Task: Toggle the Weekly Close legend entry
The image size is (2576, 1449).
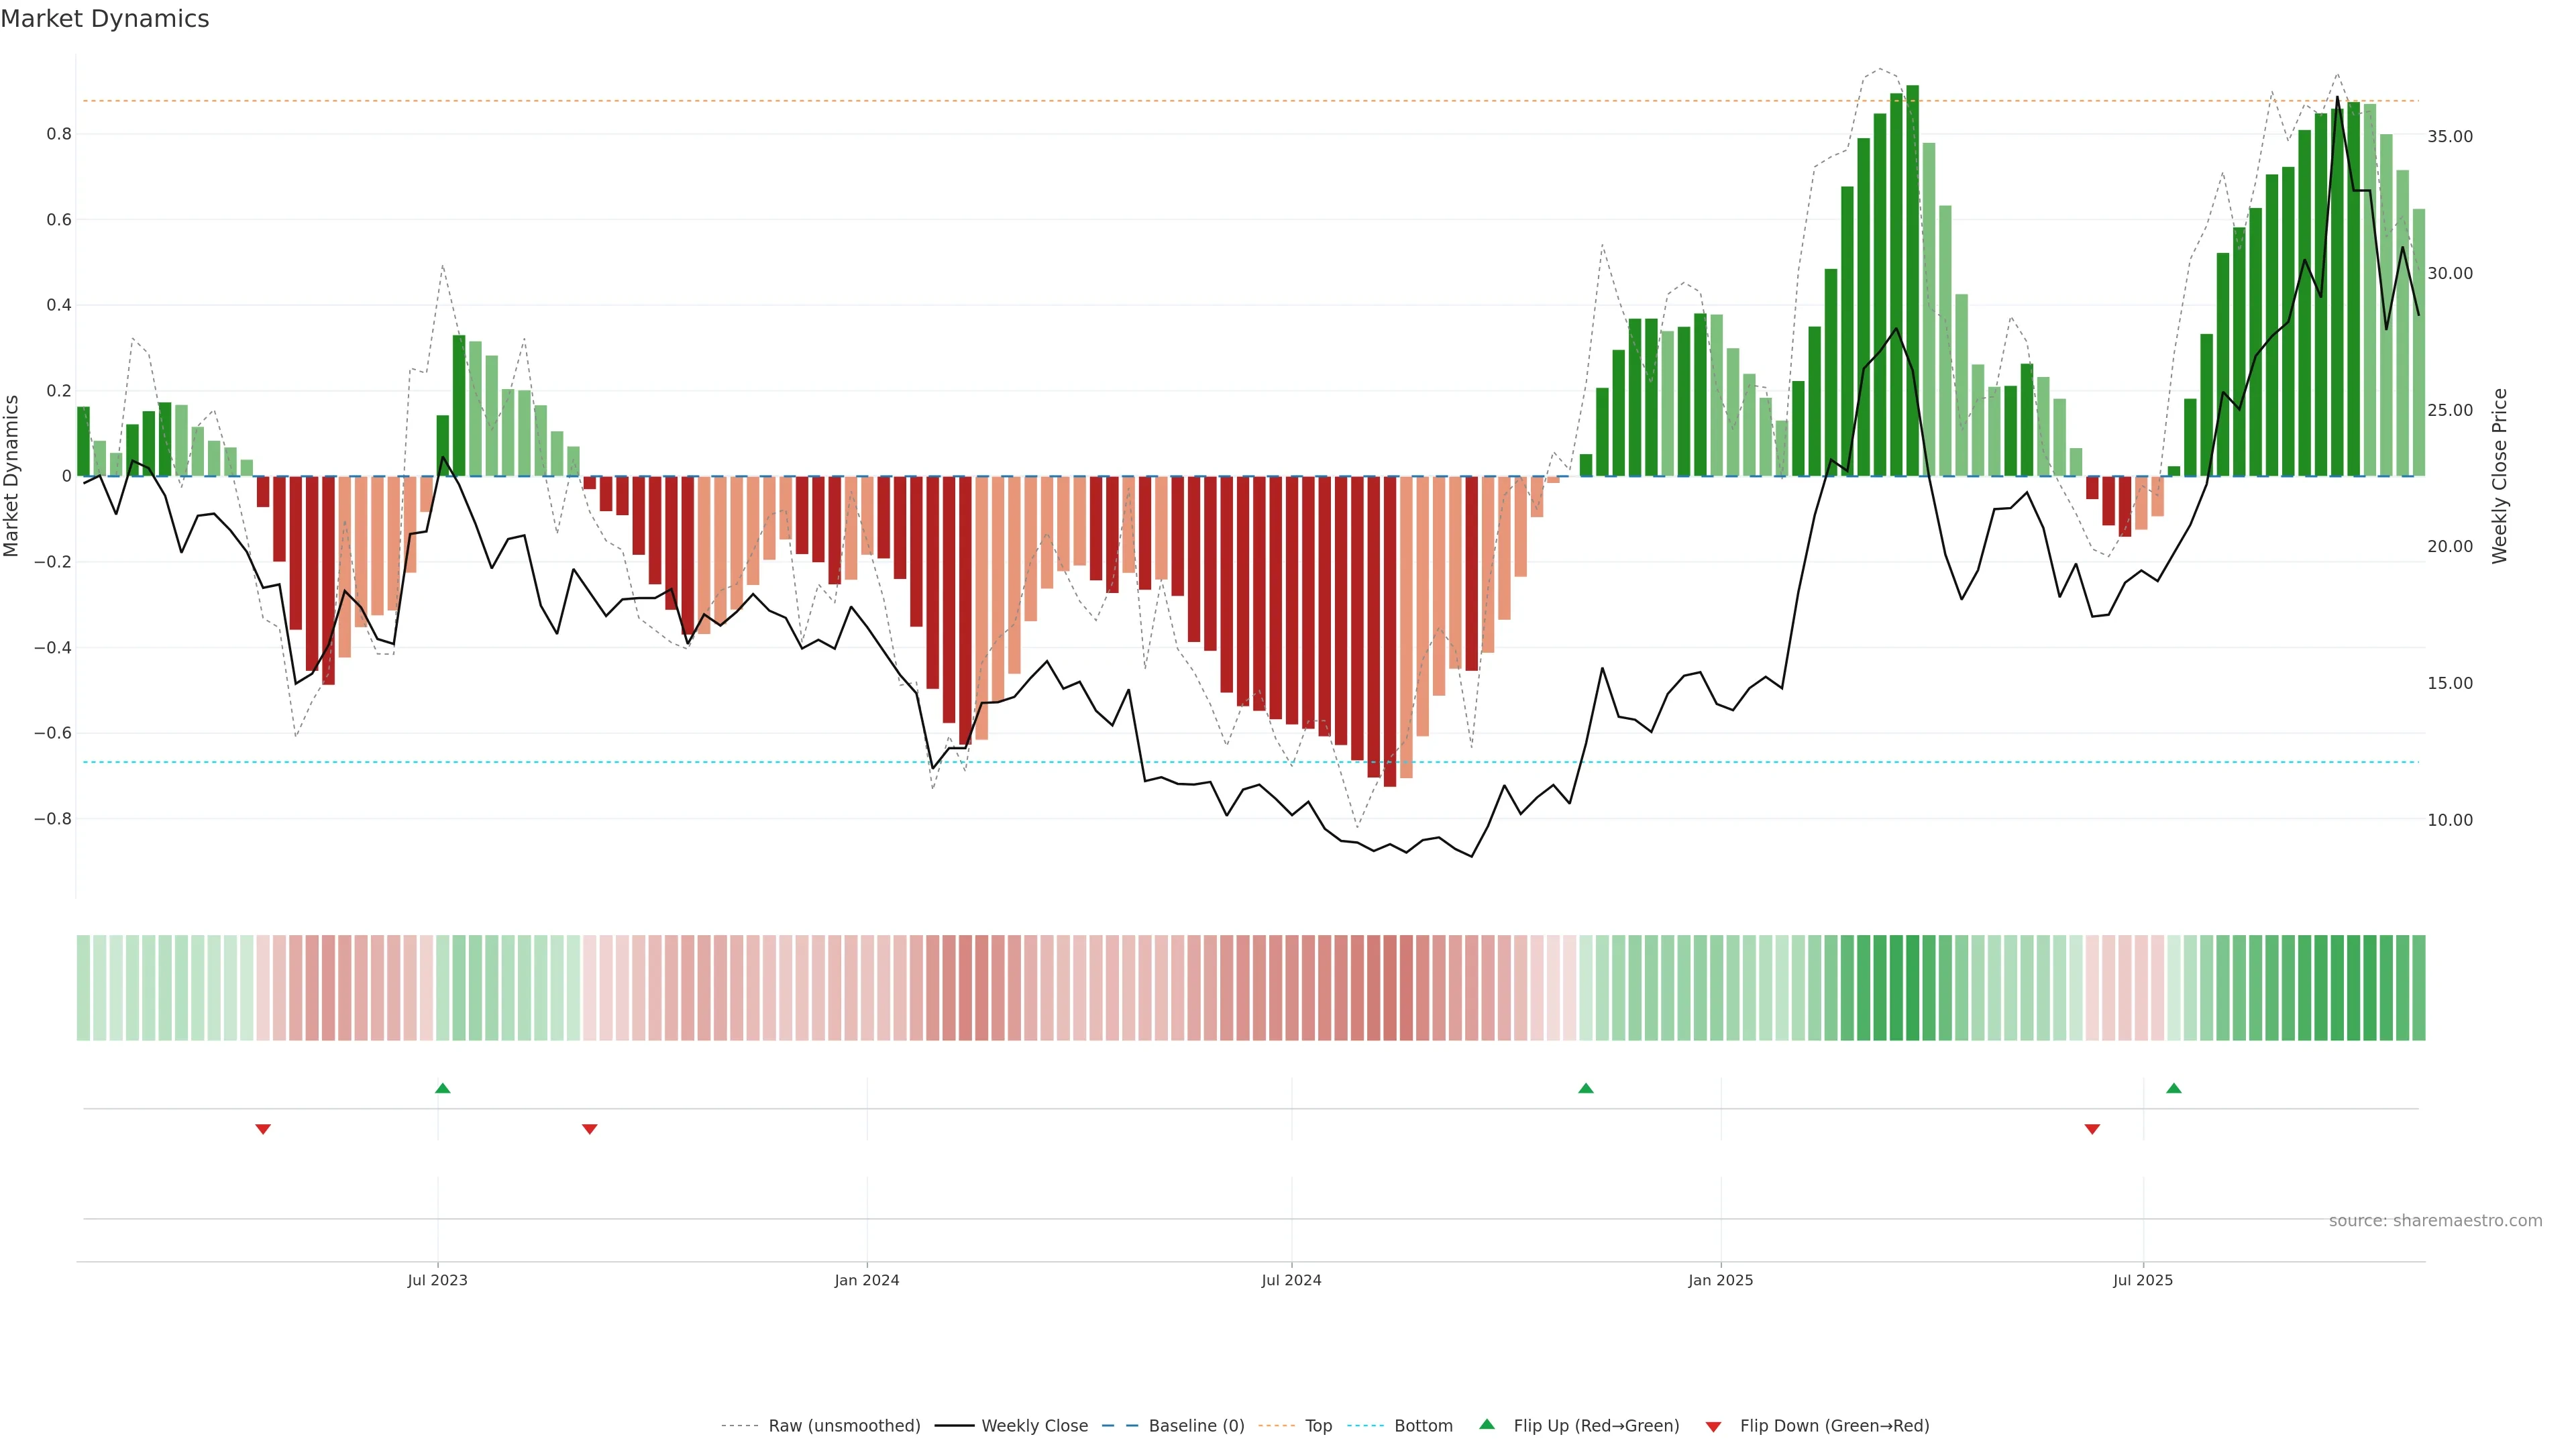Action: (1034, 1426)
